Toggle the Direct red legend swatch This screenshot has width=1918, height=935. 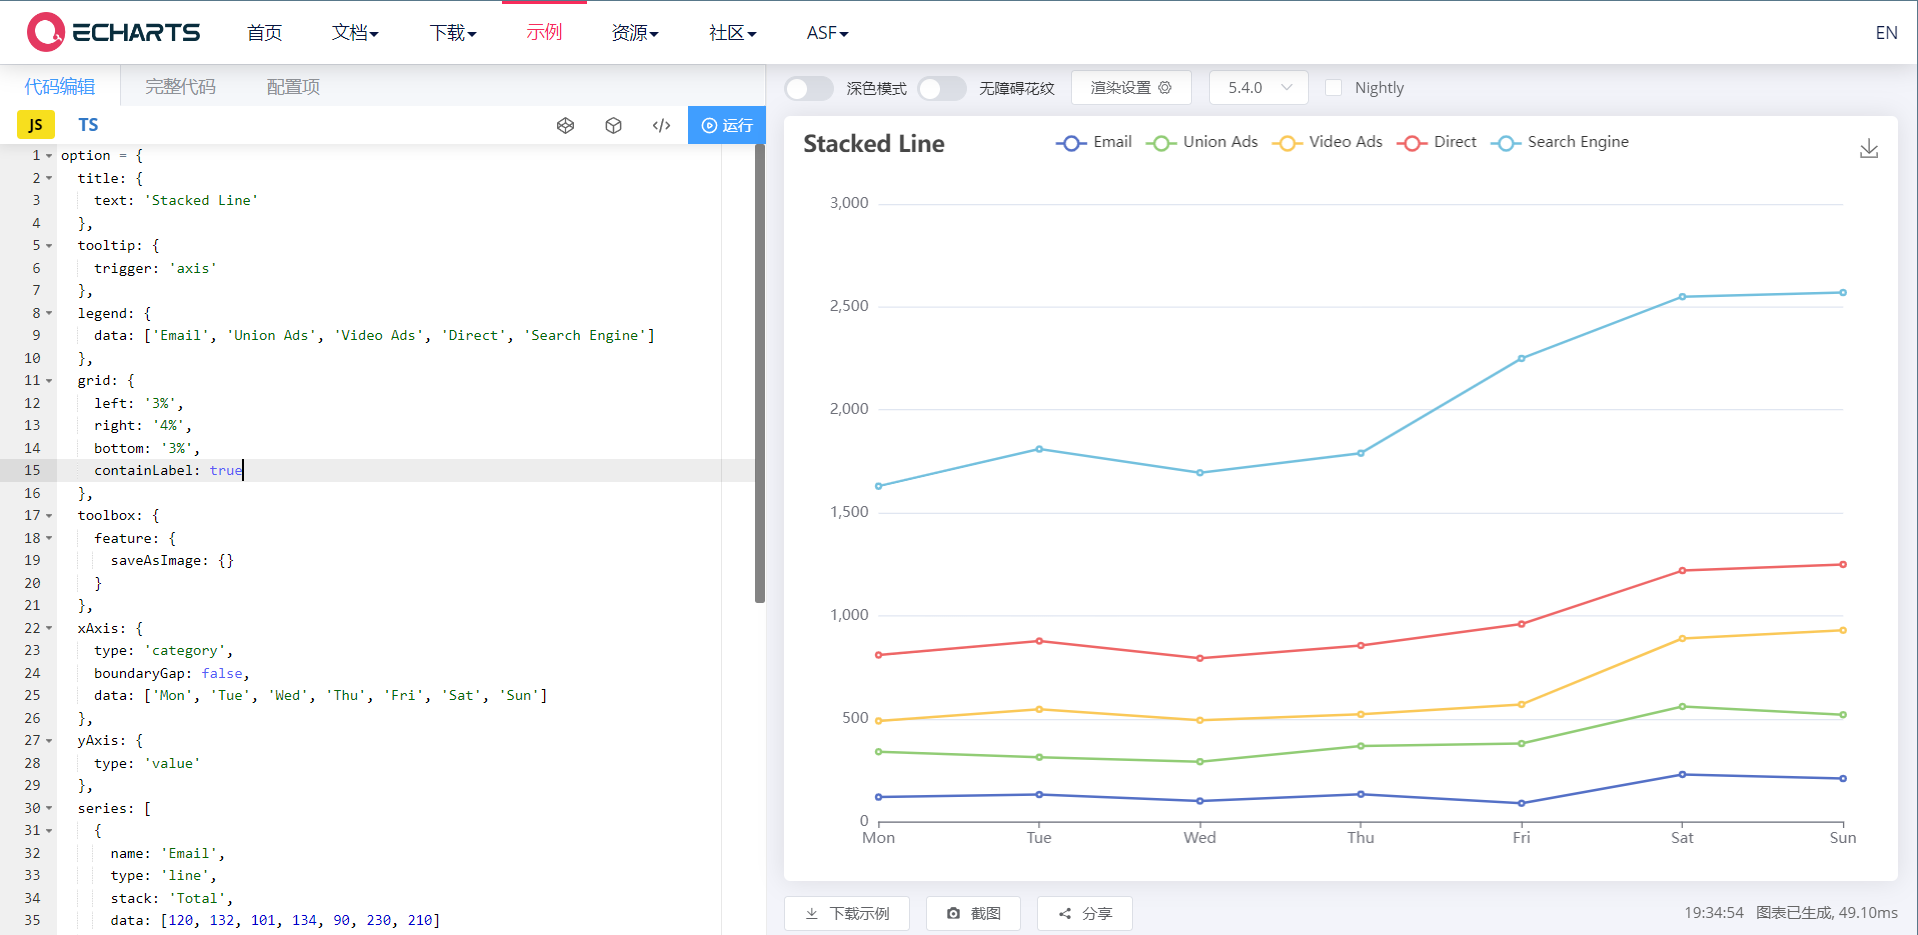click(x=1411, y=143)
